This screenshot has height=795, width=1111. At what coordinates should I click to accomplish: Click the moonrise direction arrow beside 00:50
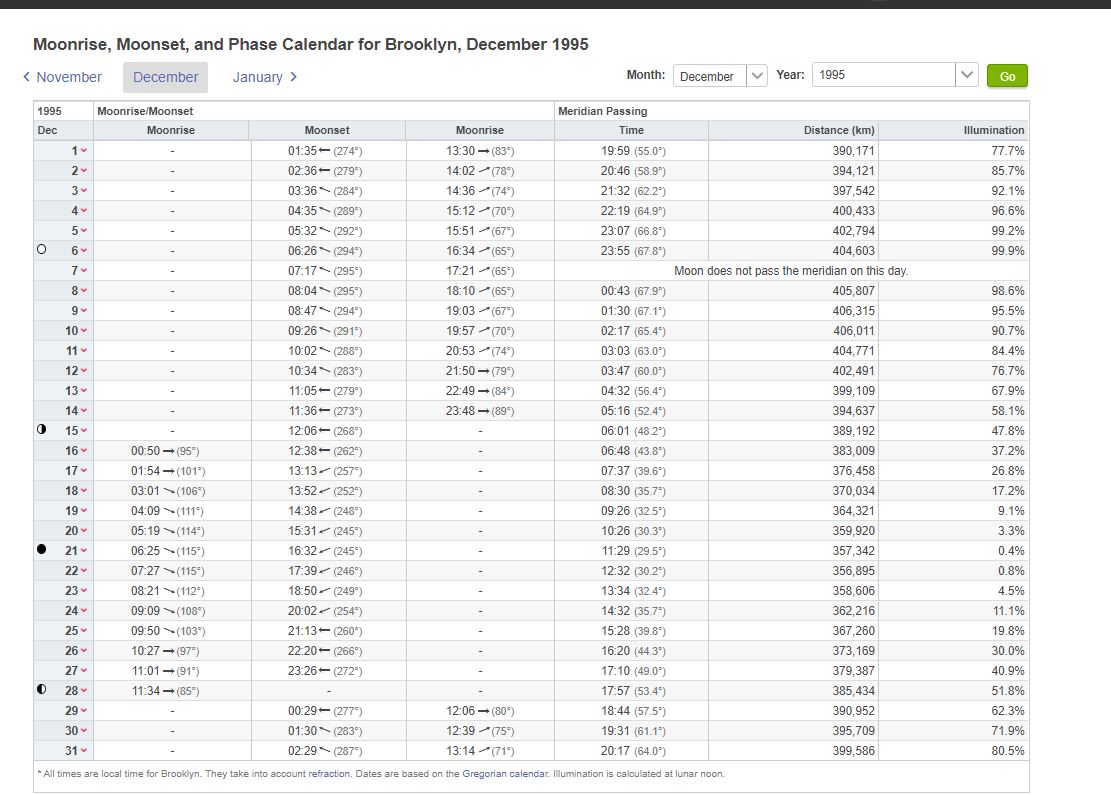169,451
